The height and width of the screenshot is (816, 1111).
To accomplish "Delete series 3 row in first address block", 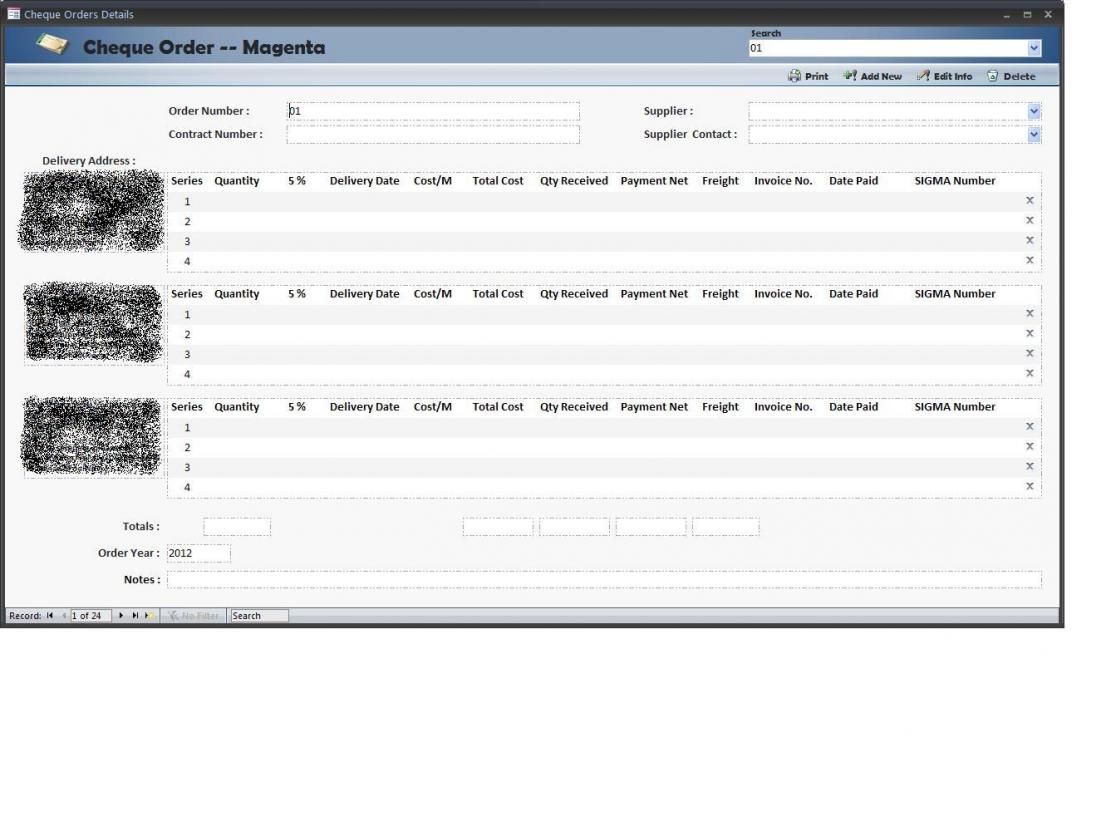I will tap(1030, 240).
